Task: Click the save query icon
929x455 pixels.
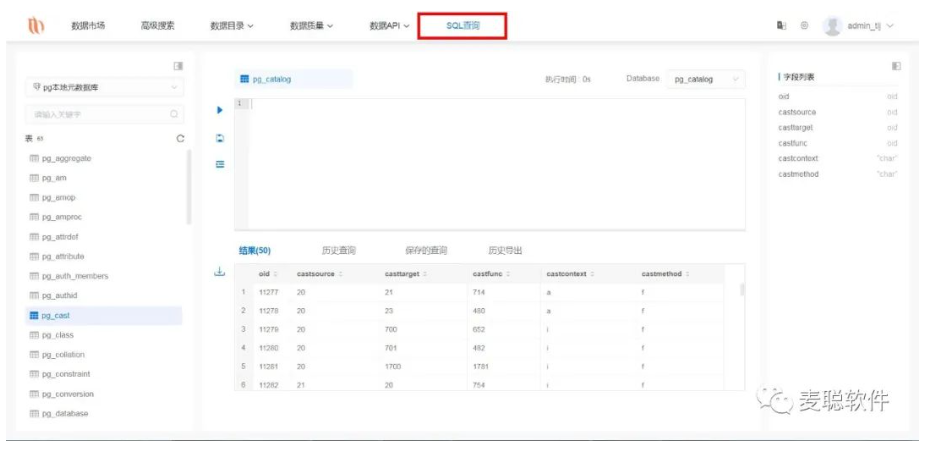Action: point(220,138)
